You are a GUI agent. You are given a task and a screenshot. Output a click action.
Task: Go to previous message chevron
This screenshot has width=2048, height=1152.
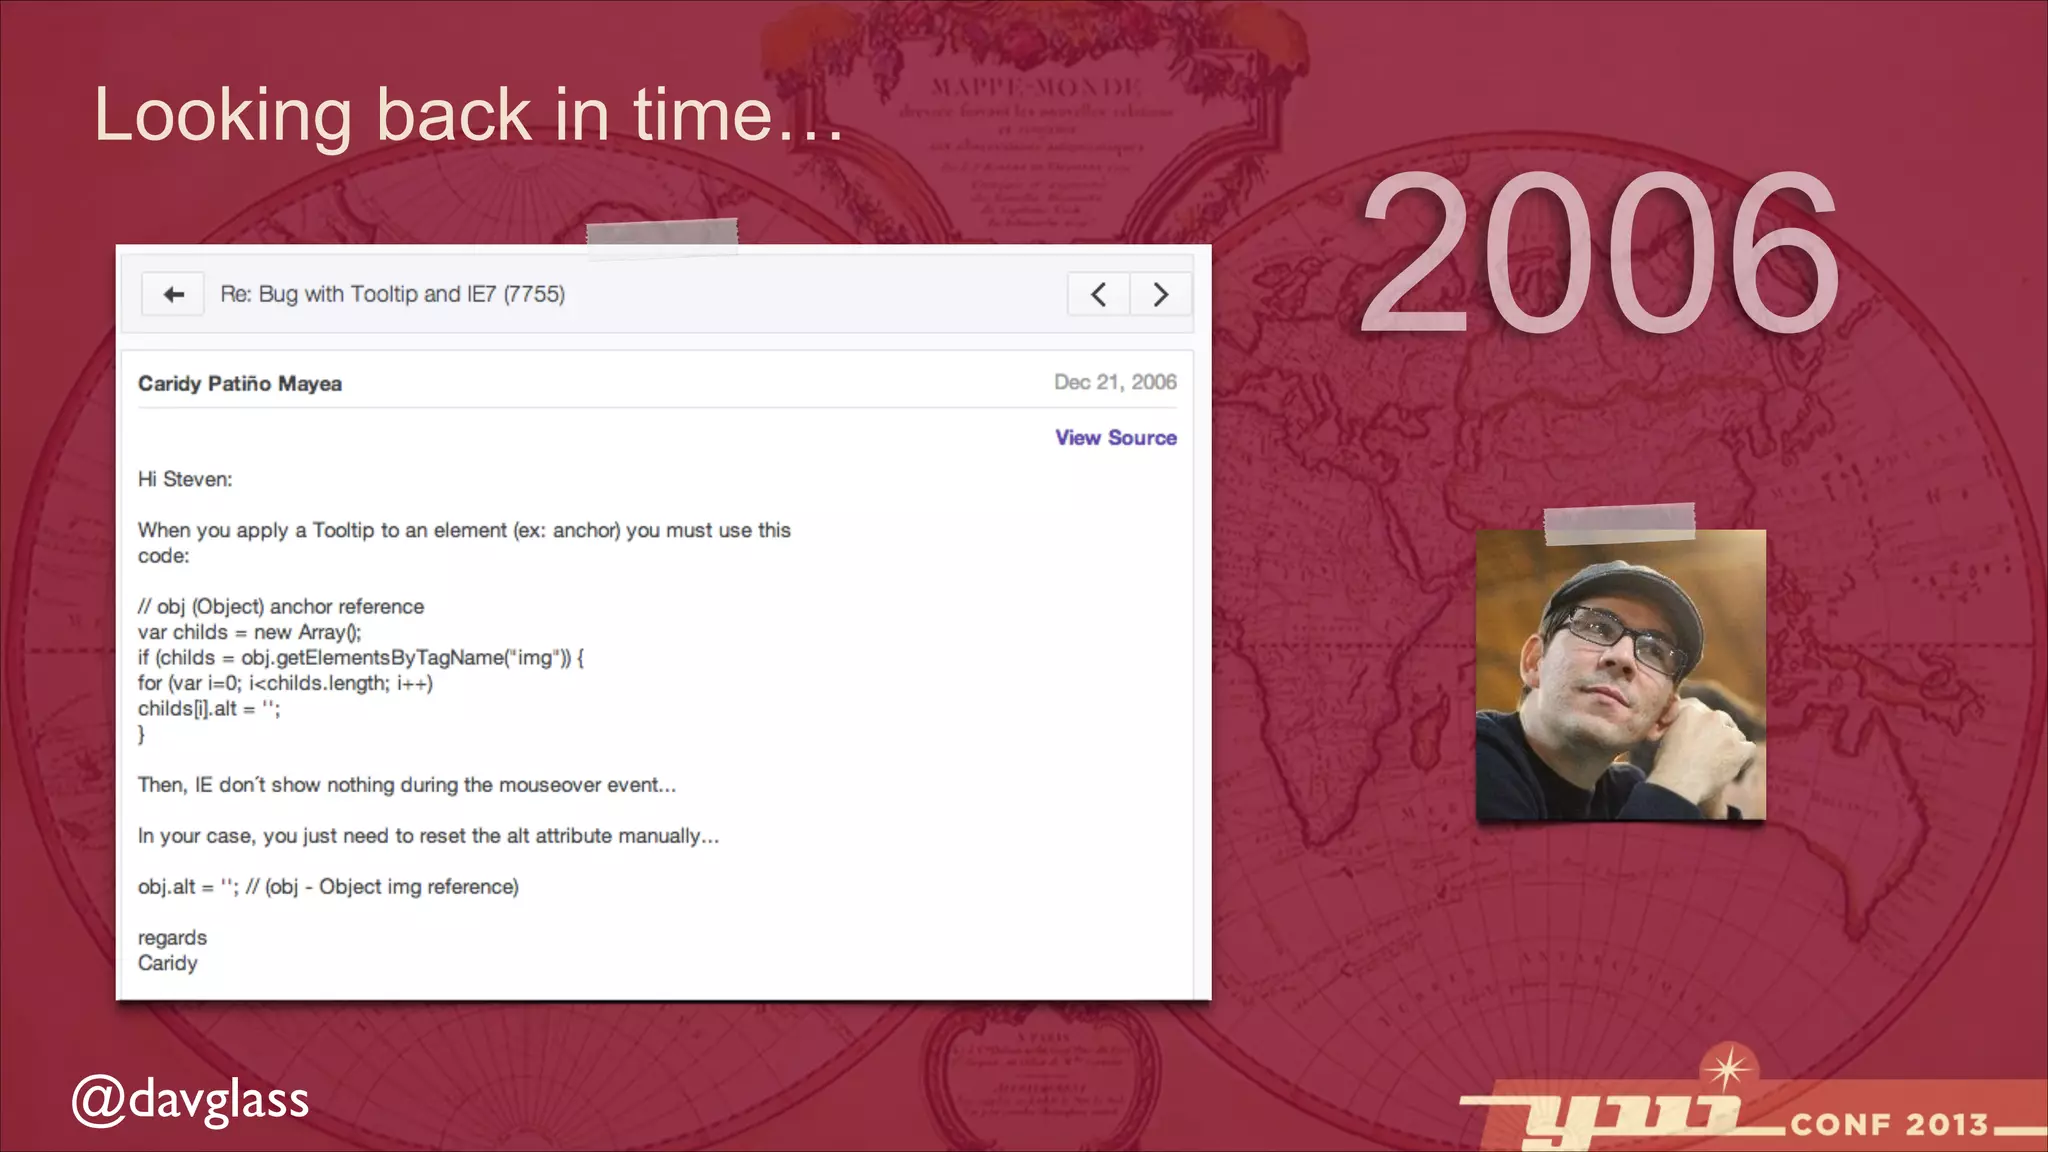(x=1098, y=294)
